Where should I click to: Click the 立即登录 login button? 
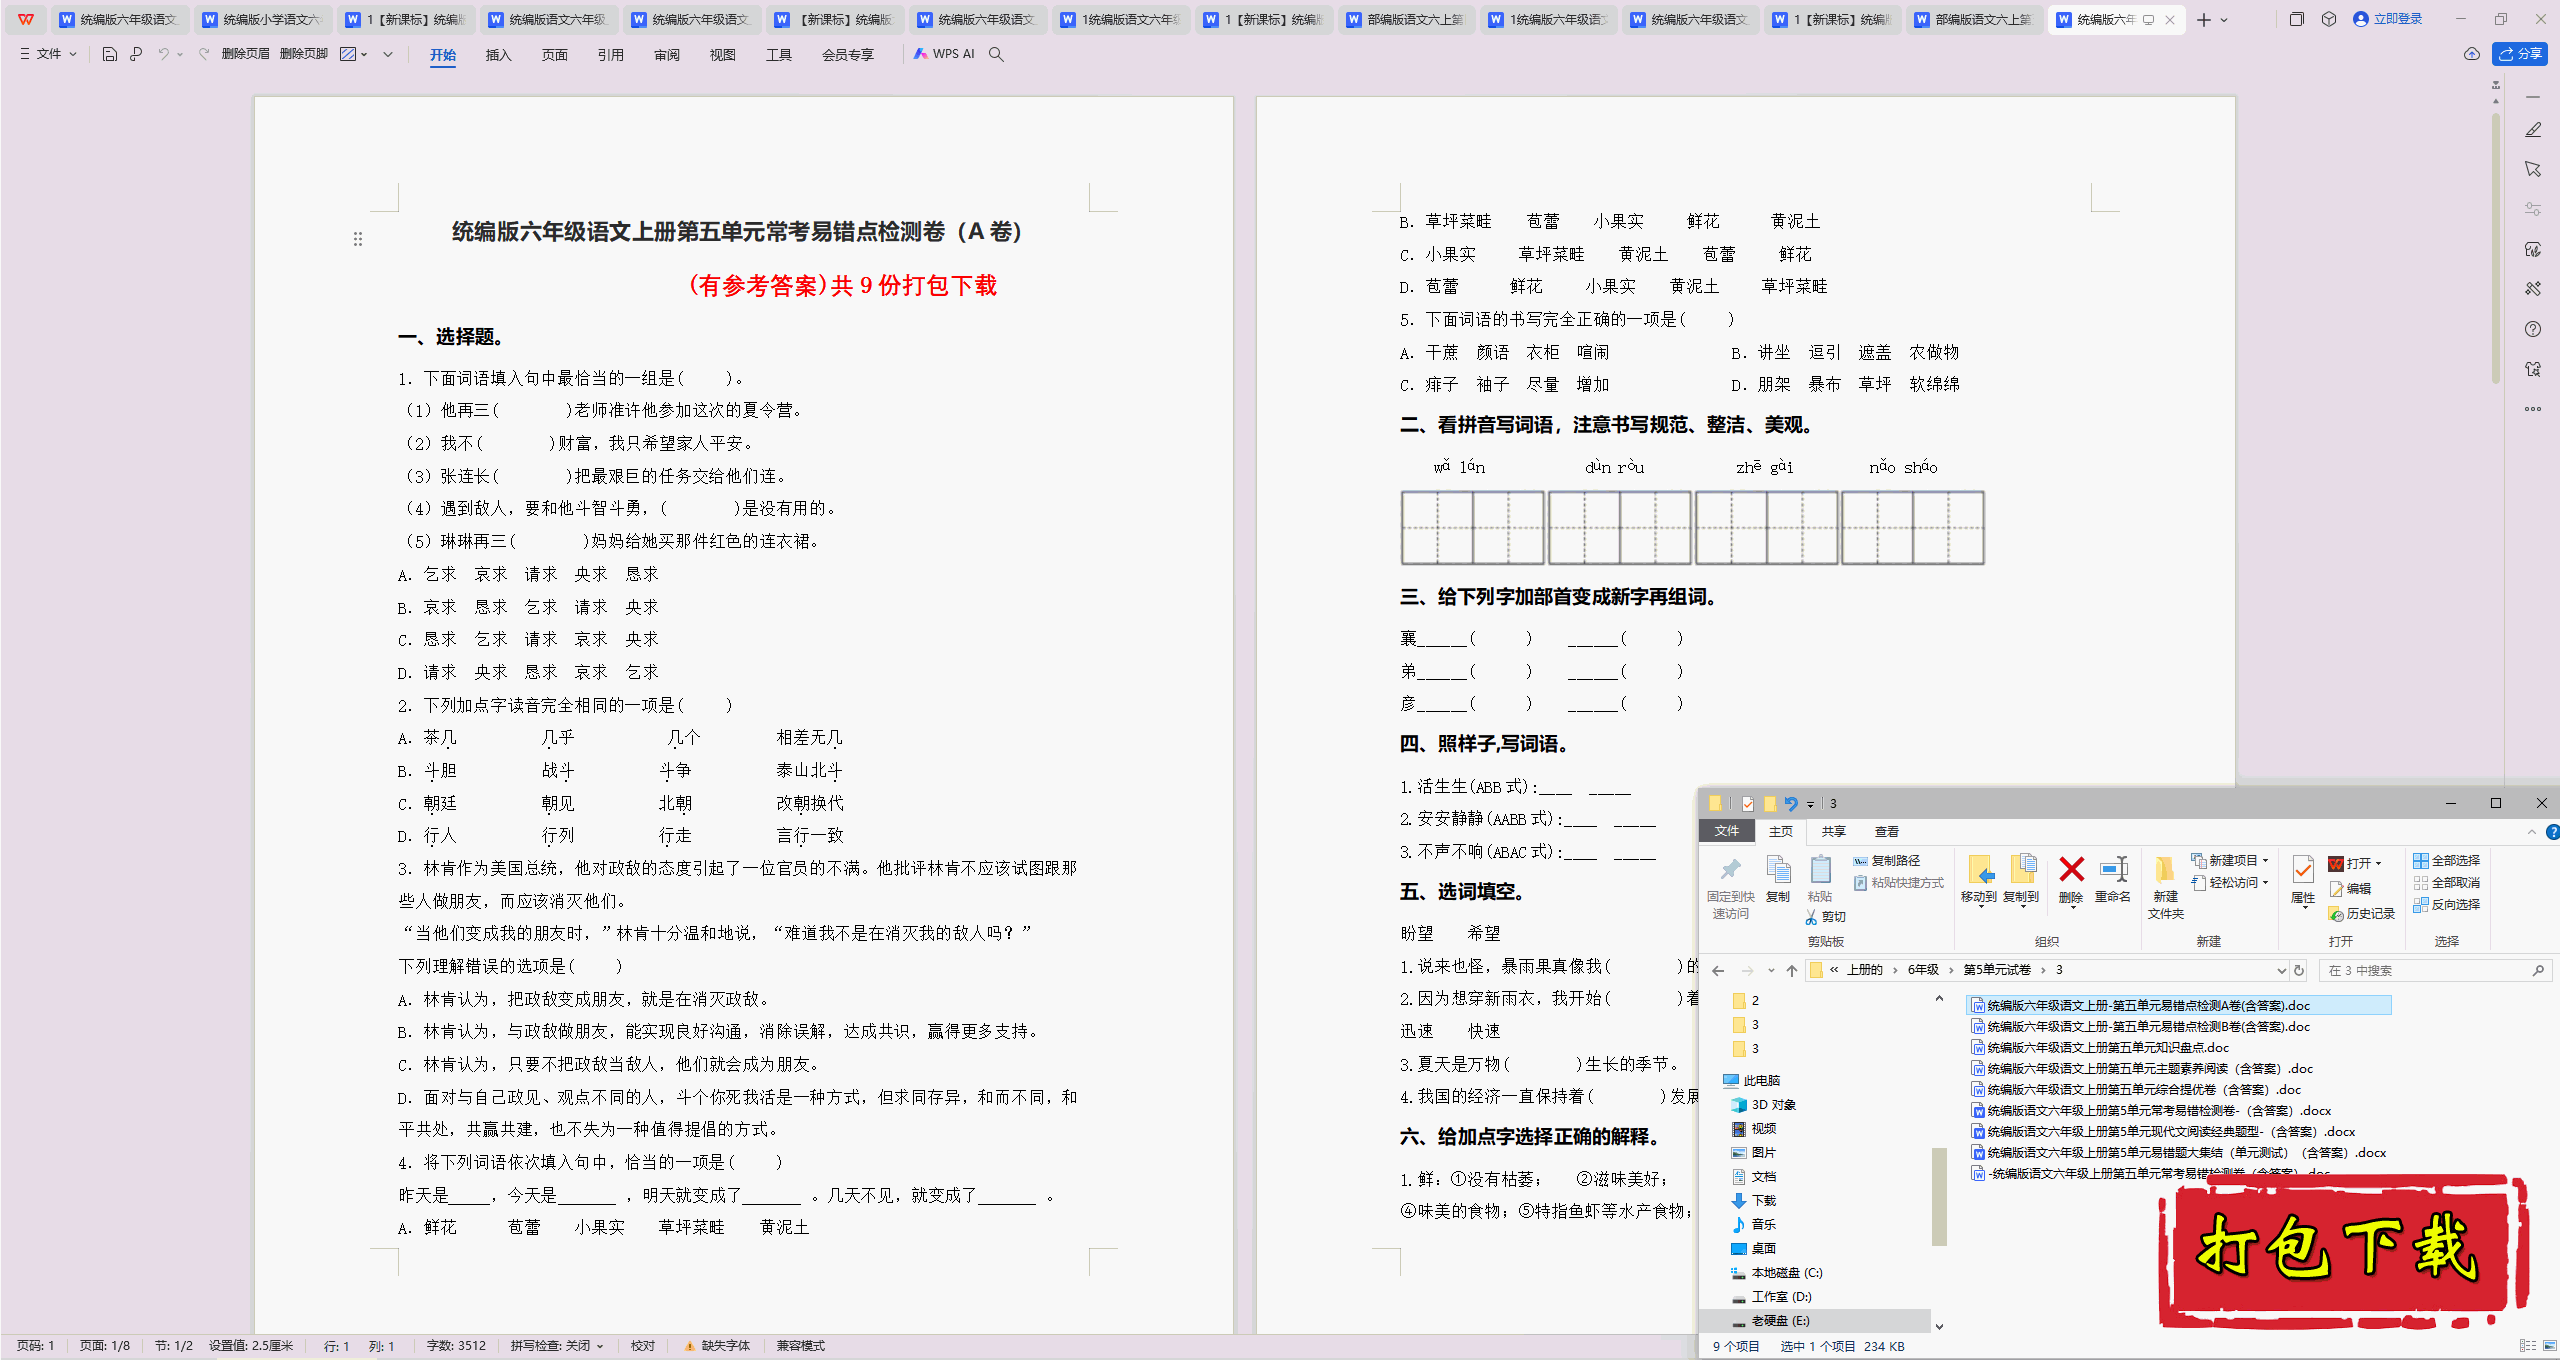[2388, 19]
